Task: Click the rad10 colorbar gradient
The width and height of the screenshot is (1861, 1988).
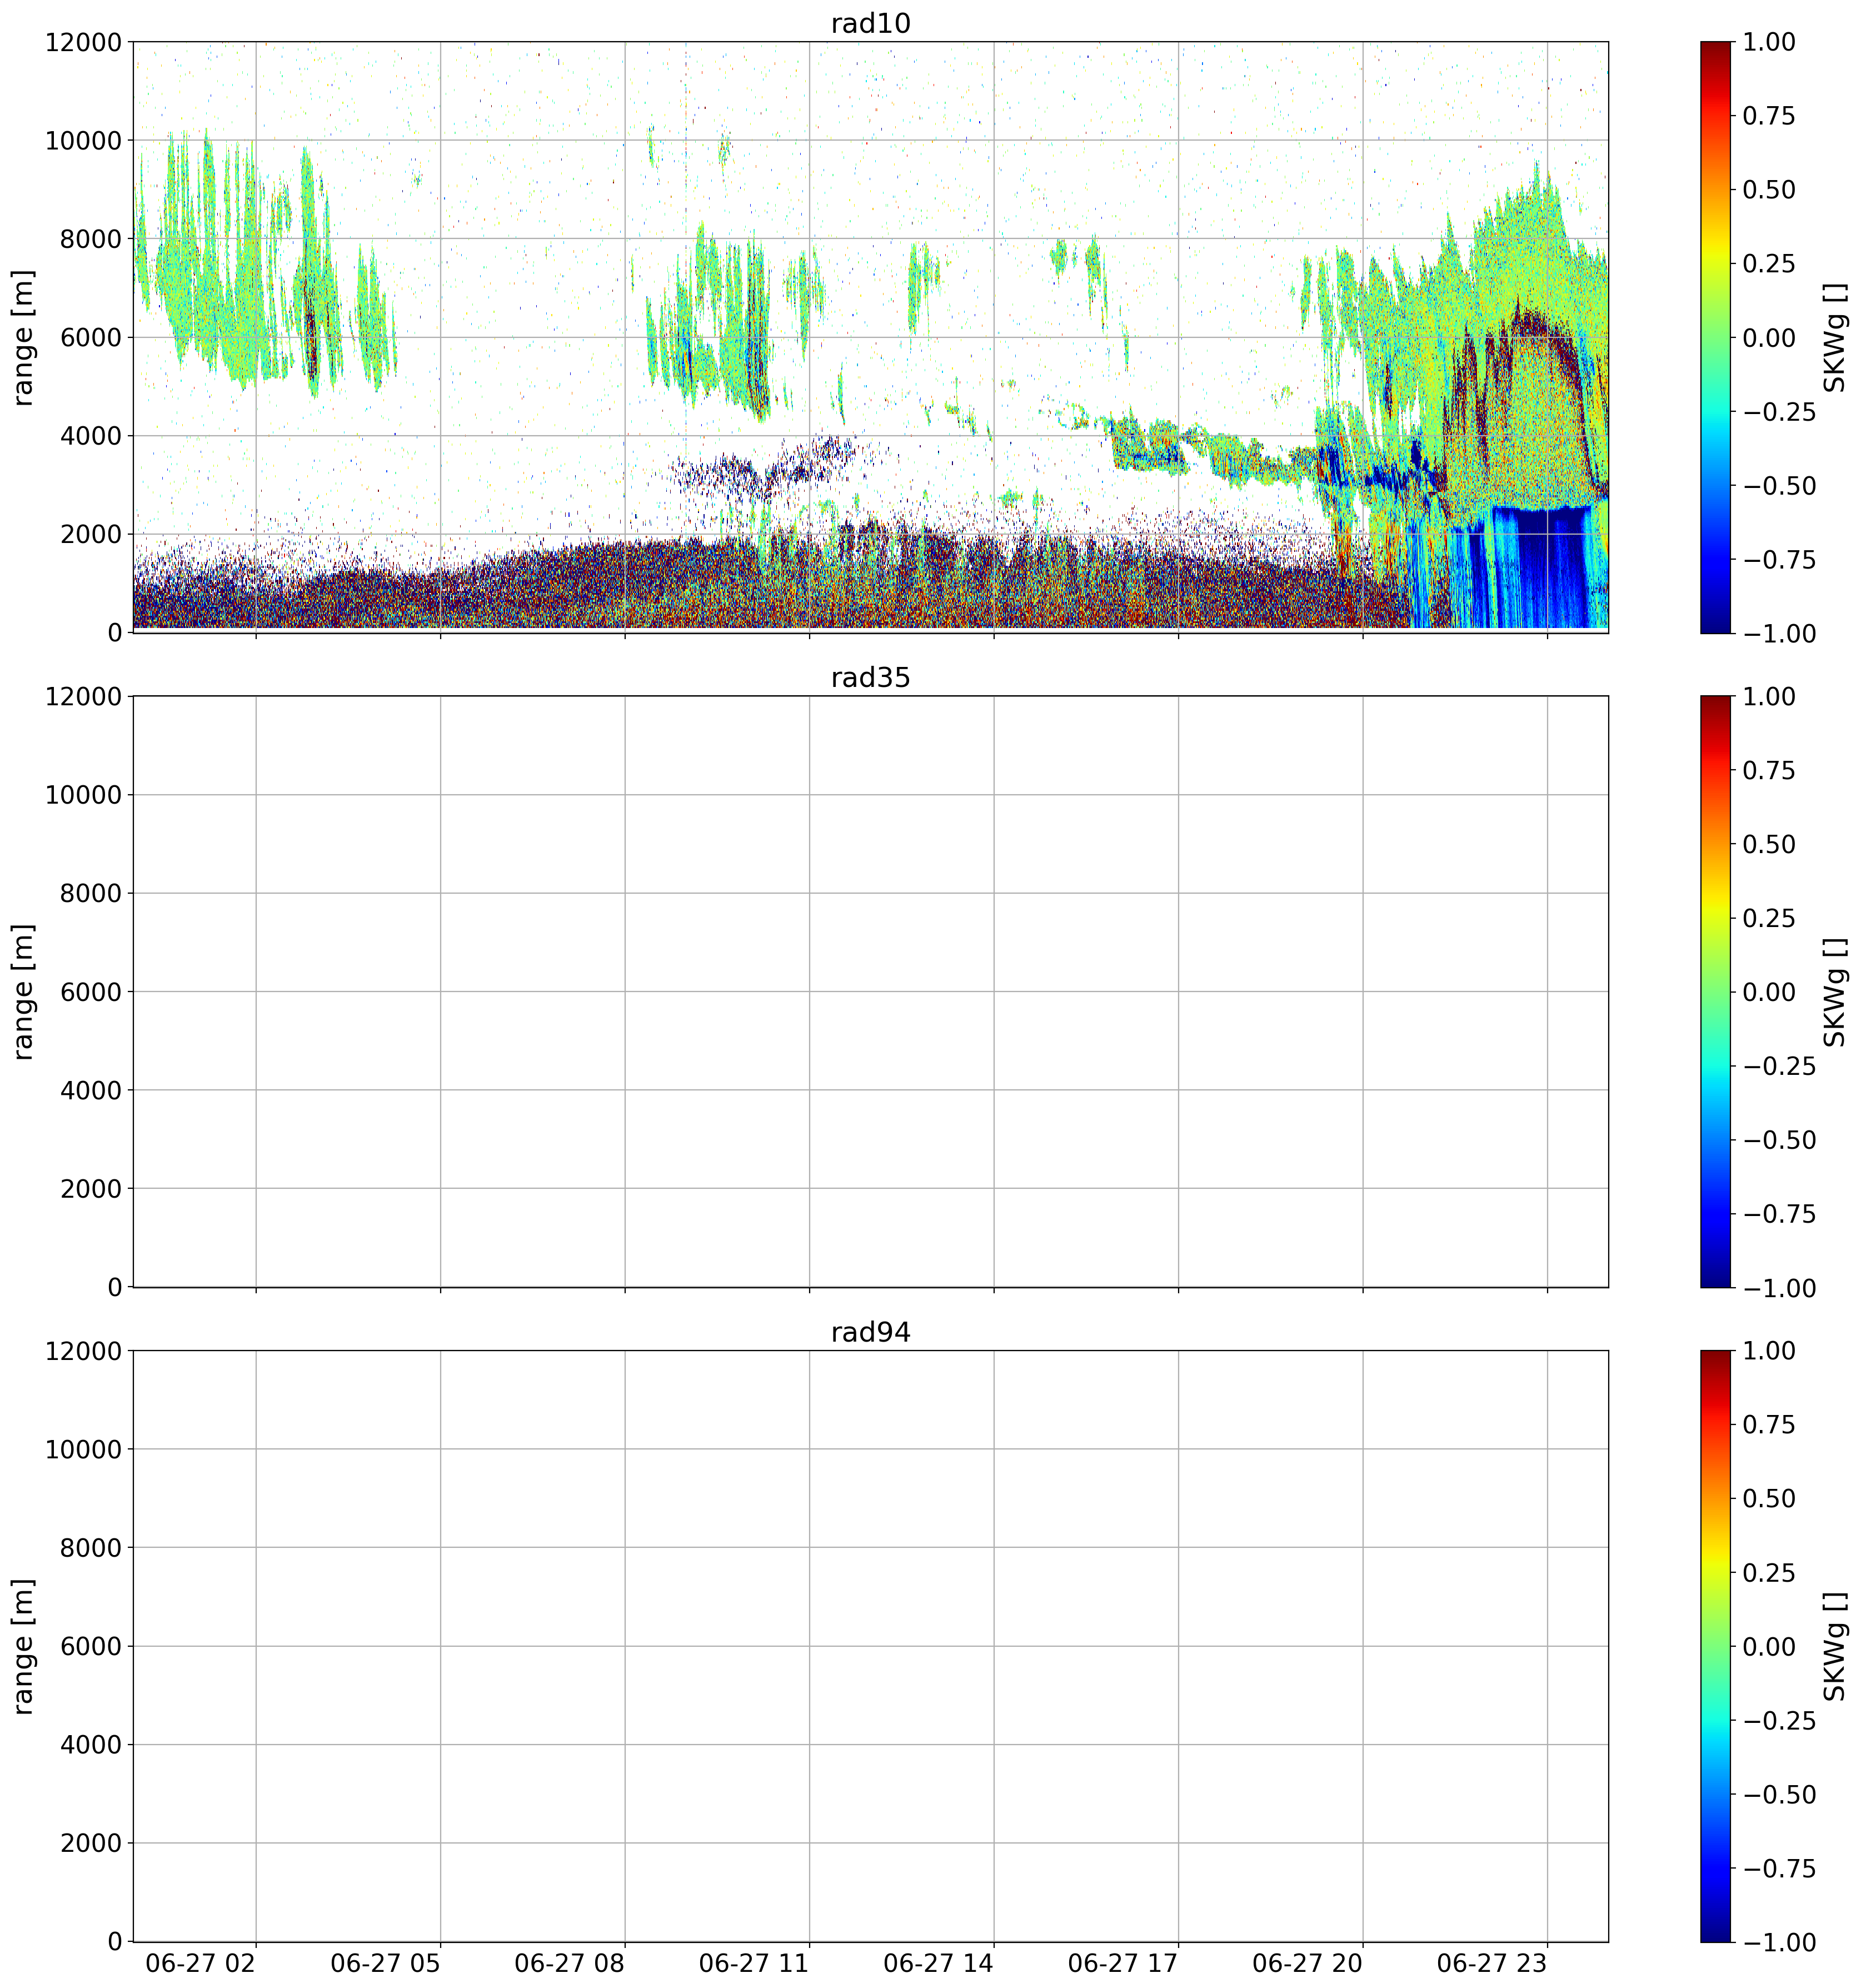Action: pos(1714,337)
